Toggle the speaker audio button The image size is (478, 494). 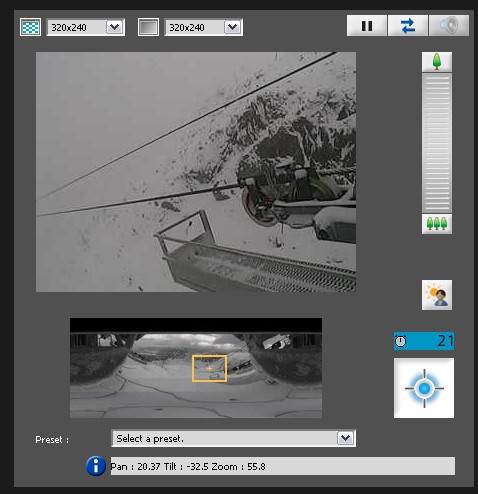coord(449,26)
